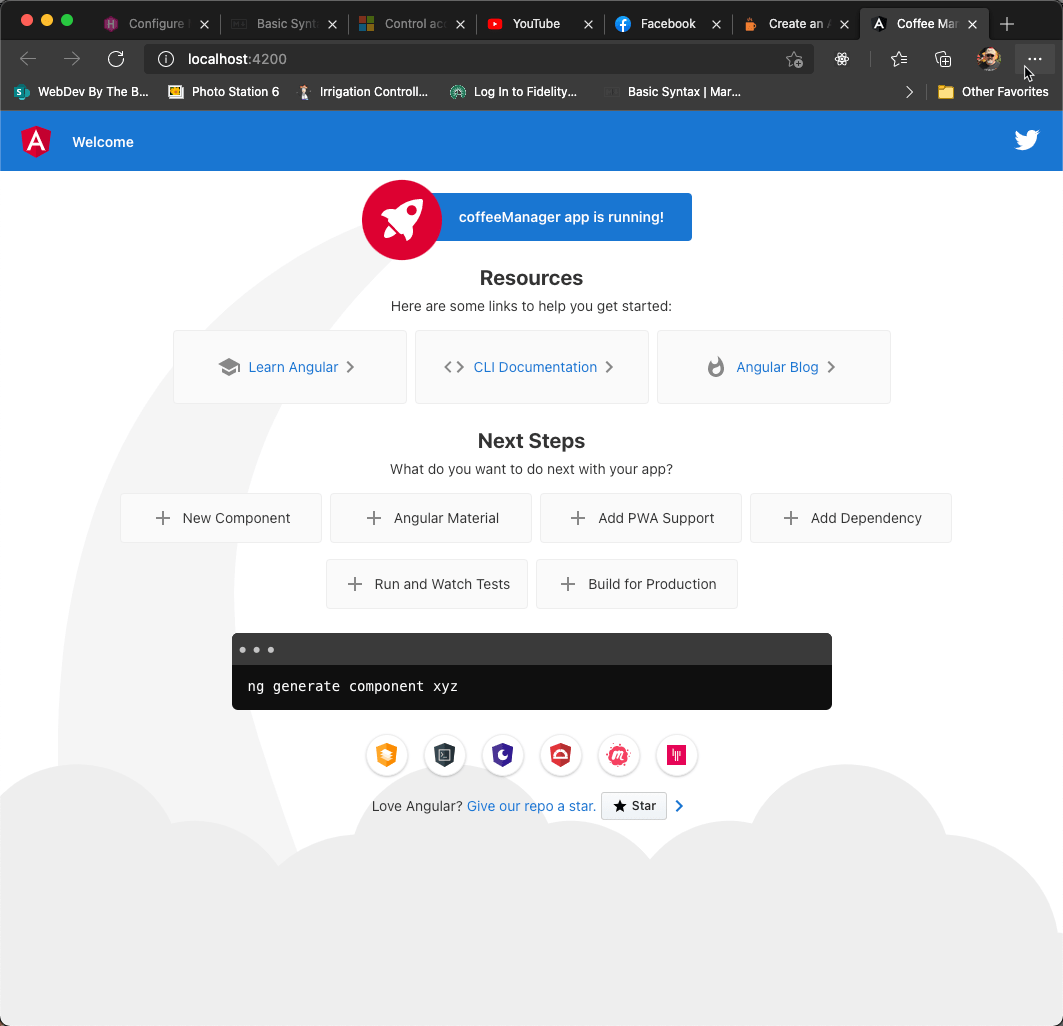Viewport: 1063px width, 1026px height.
Task: Open the Irrigation Controll... bookmark
Action: (363, 92)
